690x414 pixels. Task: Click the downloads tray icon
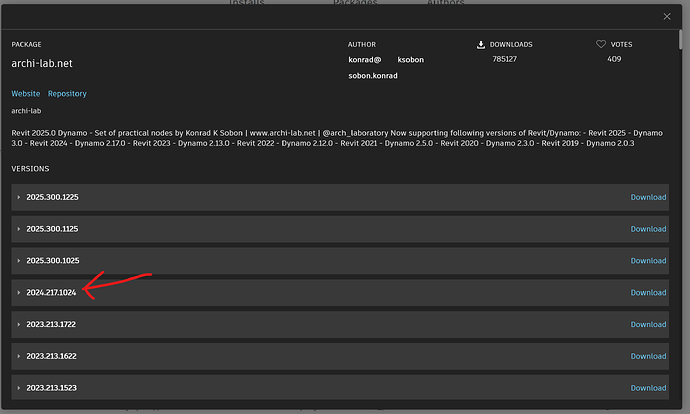pyautogui.click(x=481, y=44)
